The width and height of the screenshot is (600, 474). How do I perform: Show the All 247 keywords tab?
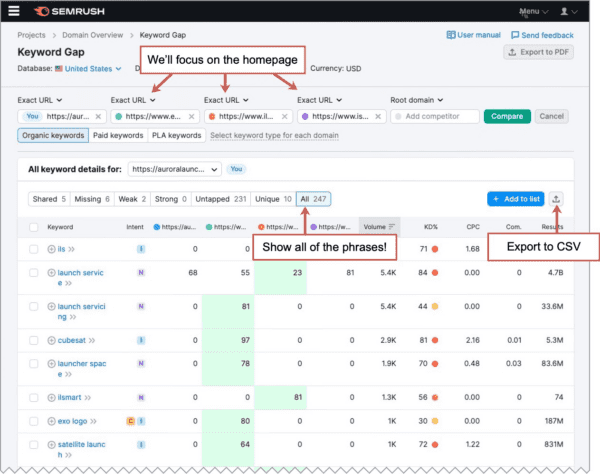click(x=313, y=199)
